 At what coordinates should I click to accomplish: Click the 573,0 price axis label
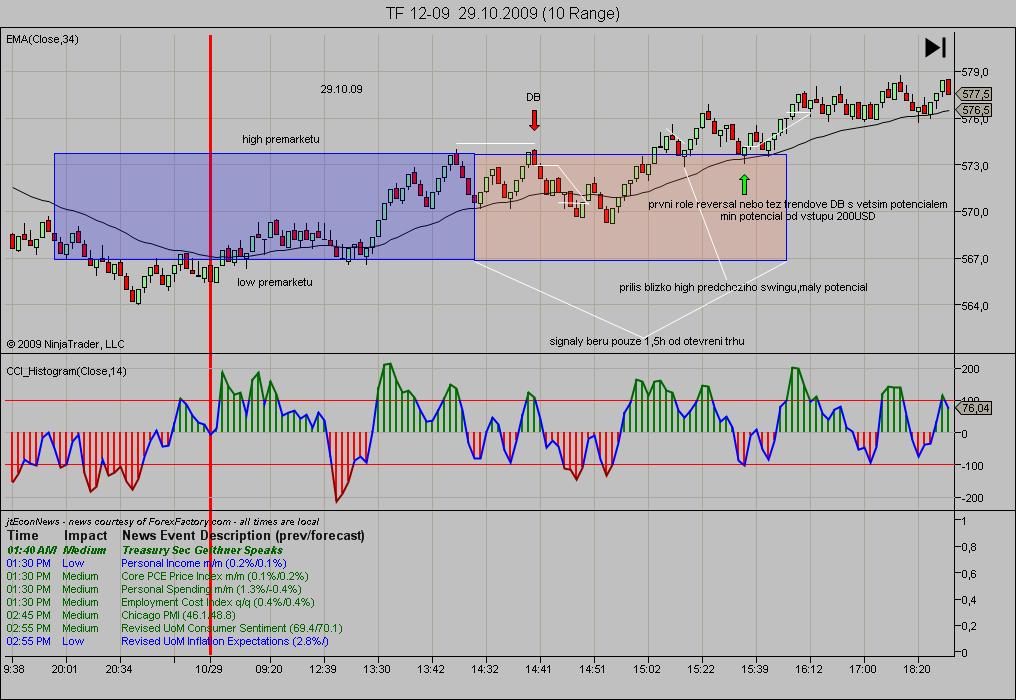pos(976,166)
